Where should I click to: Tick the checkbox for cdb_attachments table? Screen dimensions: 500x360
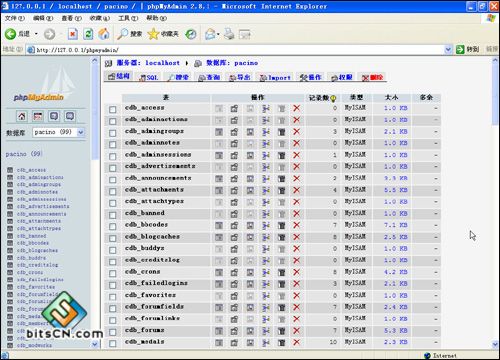113,191
